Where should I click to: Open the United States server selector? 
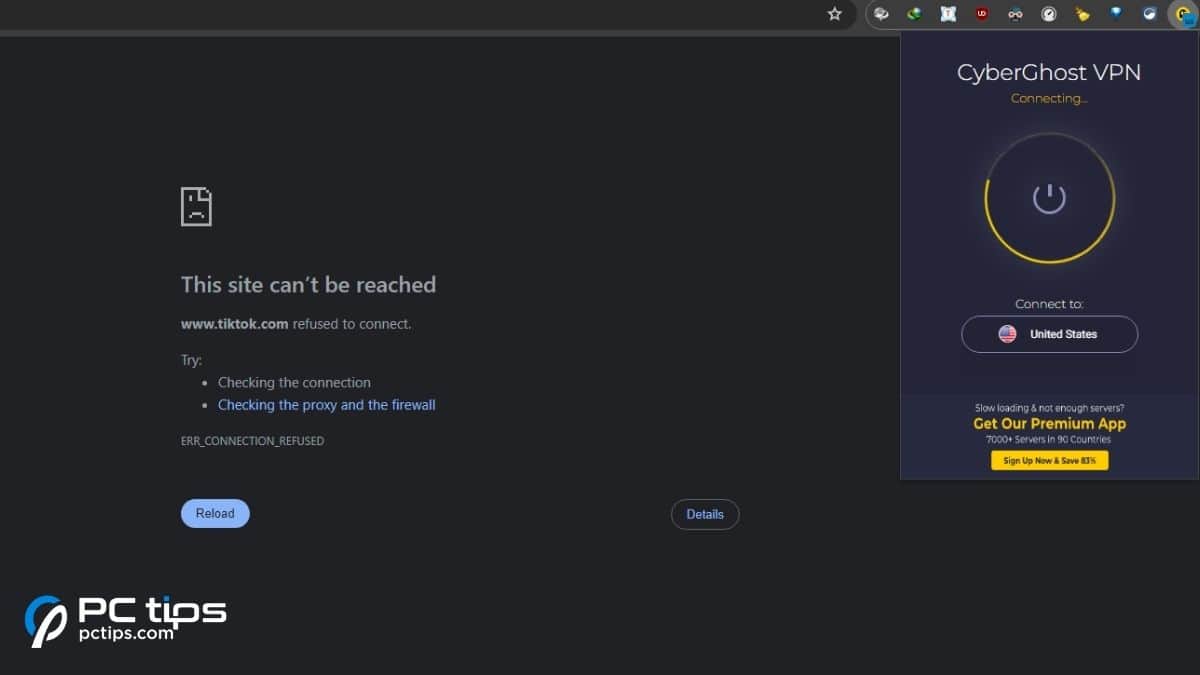point(1049,334)
